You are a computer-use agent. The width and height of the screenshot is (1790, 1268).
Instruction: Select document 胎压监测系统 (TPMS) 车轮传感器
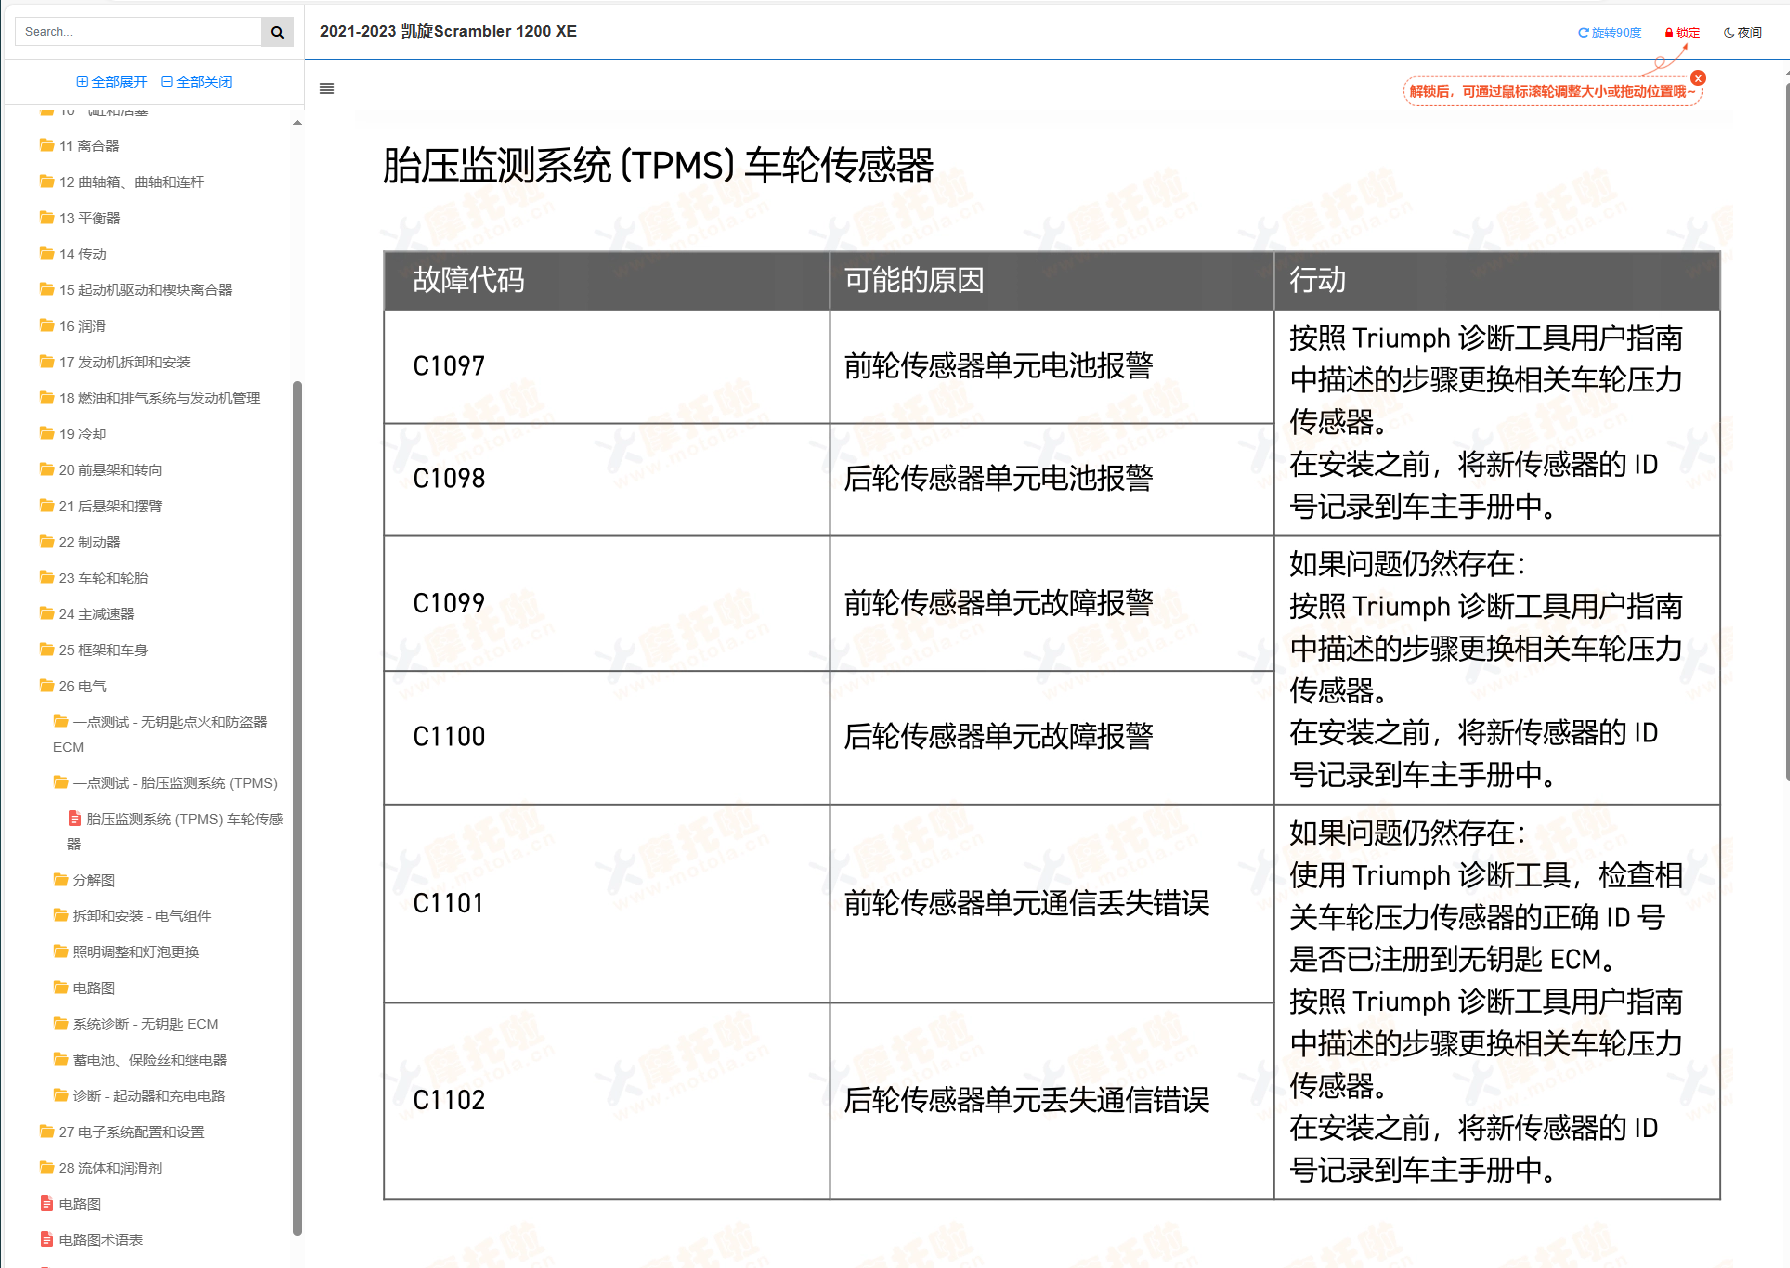(176, 831)
